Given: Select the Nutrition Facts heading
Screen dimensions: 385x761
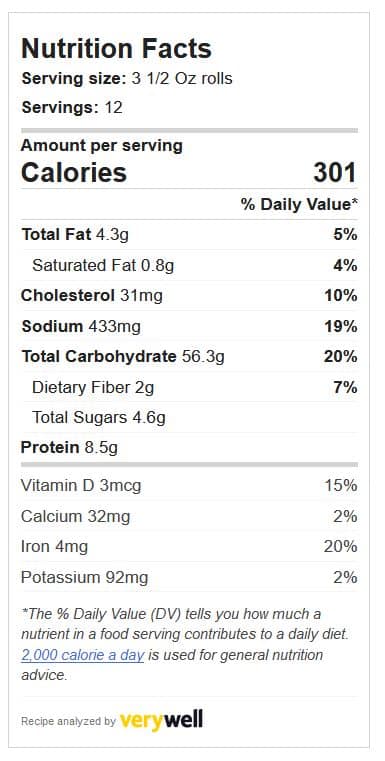Looking at the screenshot, I should click(x=117, y=49).
